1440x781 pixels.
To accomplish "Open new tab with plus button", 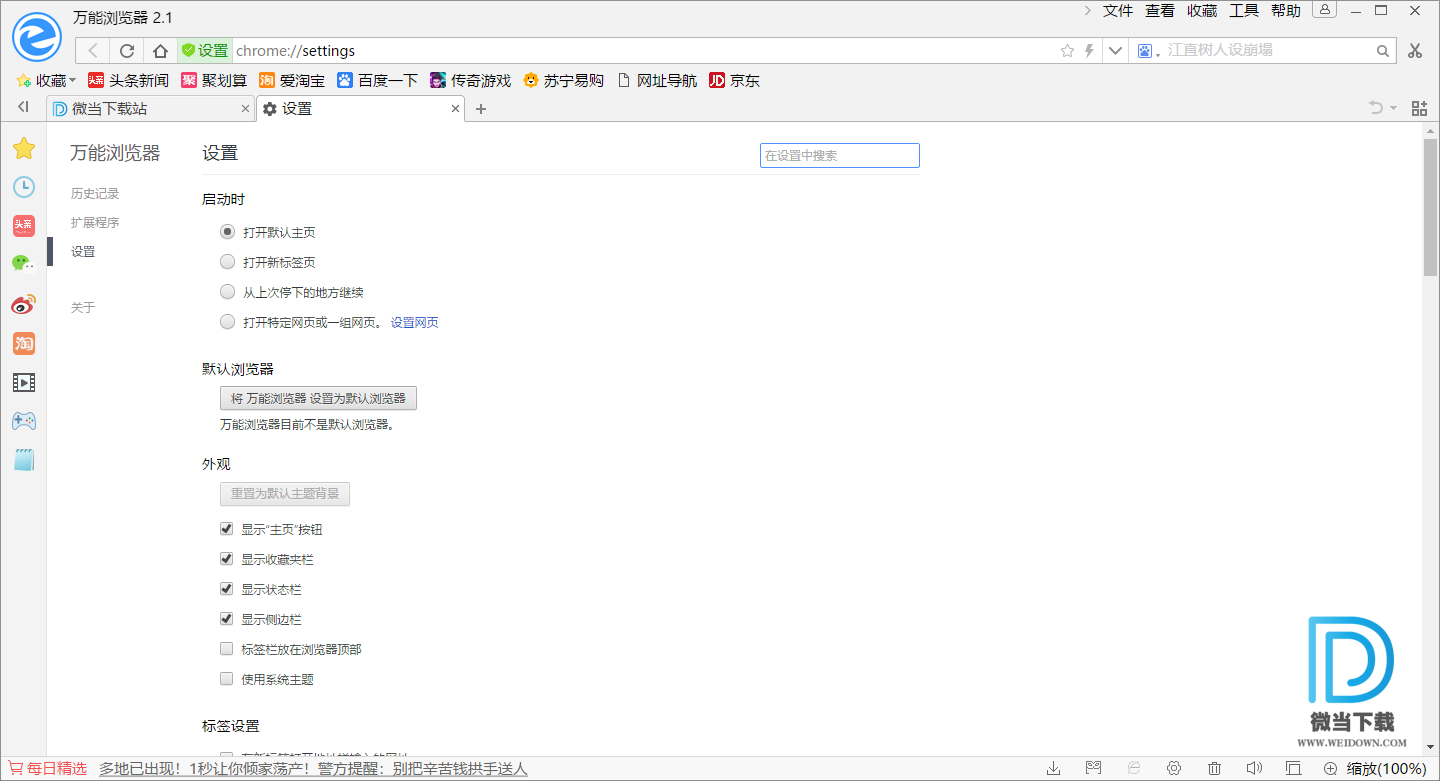I will pyautogui.click(x=481, y=109).
